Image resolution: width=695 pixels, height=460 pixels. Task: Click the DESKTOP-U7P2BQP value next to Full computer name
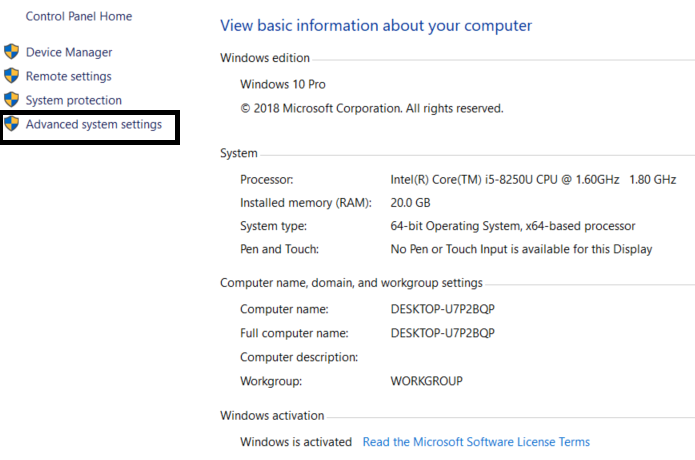443,333
